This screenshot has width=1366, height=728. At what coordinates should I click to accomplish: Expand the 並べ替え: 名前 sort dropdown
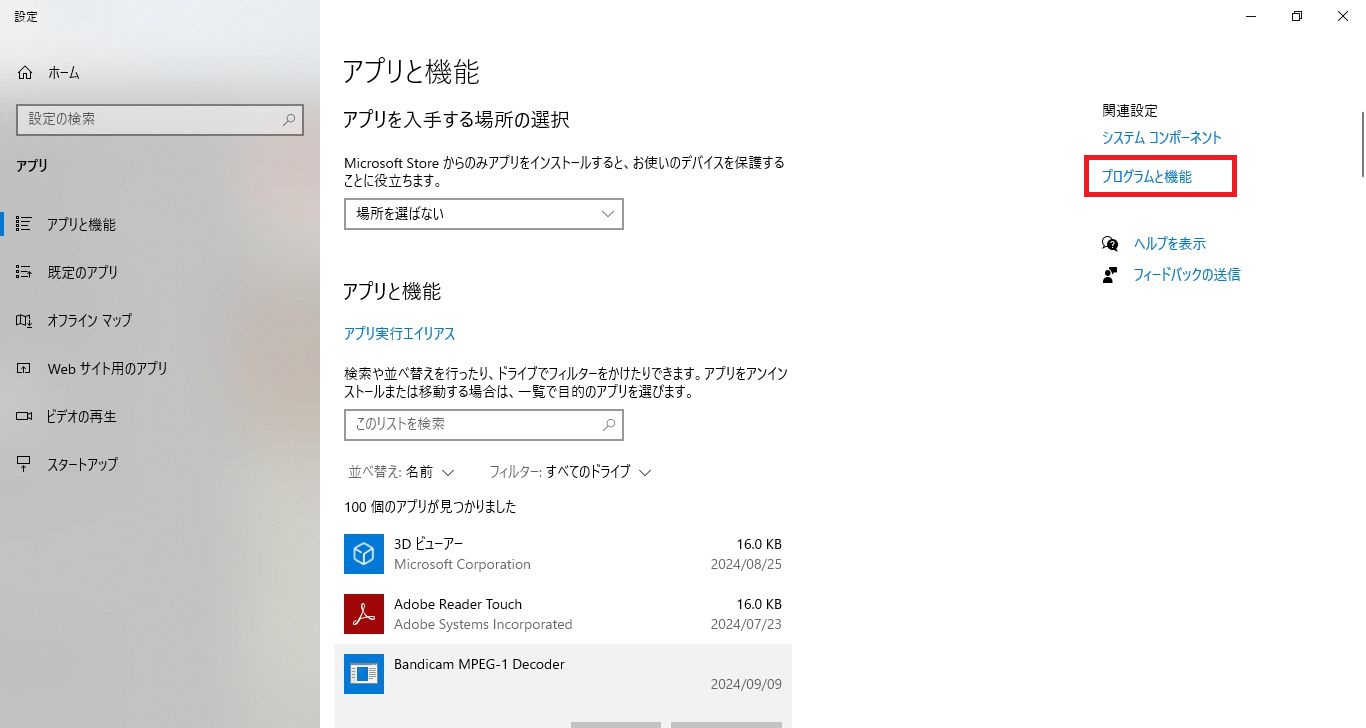(x=401, y=472)
